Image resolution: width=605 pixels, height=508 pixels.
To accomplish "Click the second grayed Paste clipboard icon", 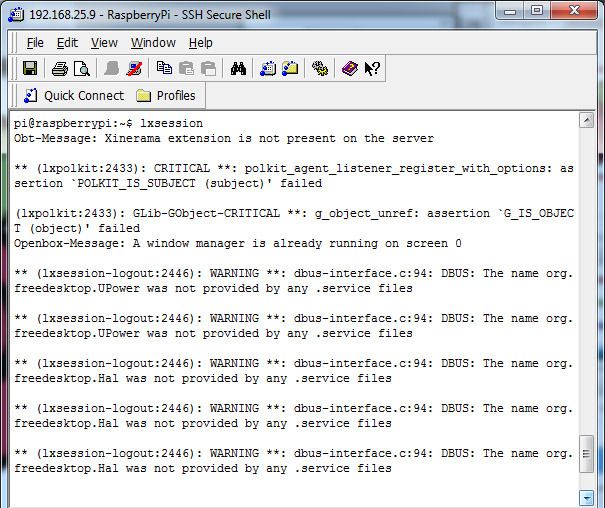I will [x=208, y=69].
